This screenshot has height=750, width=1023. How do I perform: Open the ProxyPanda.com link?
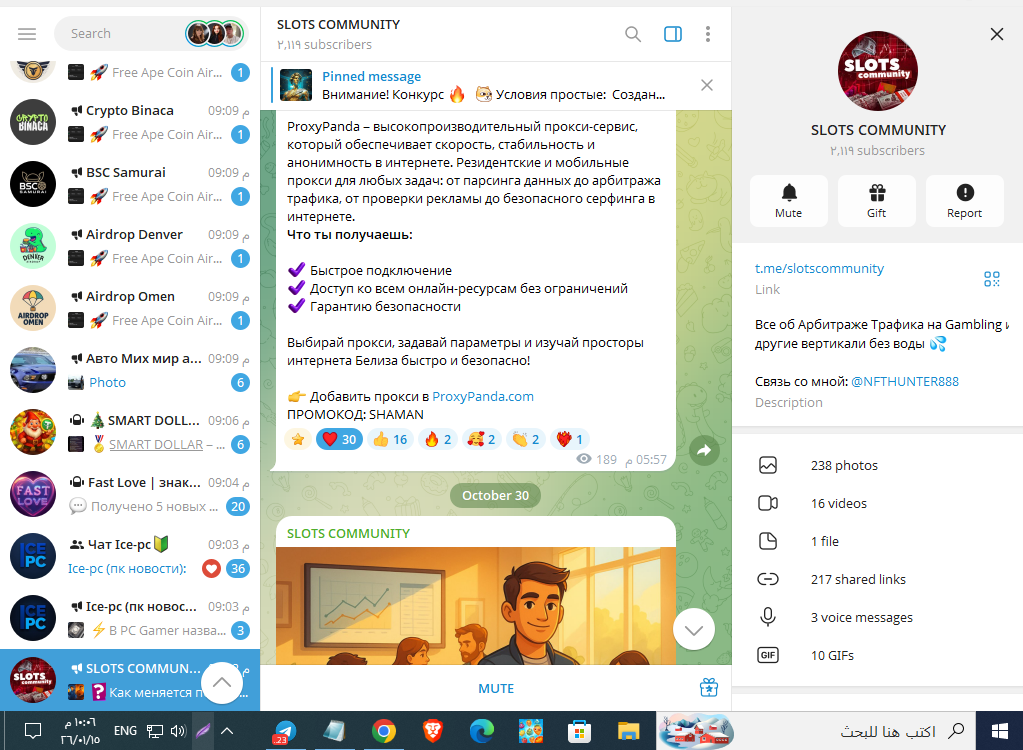click(483, 397)
